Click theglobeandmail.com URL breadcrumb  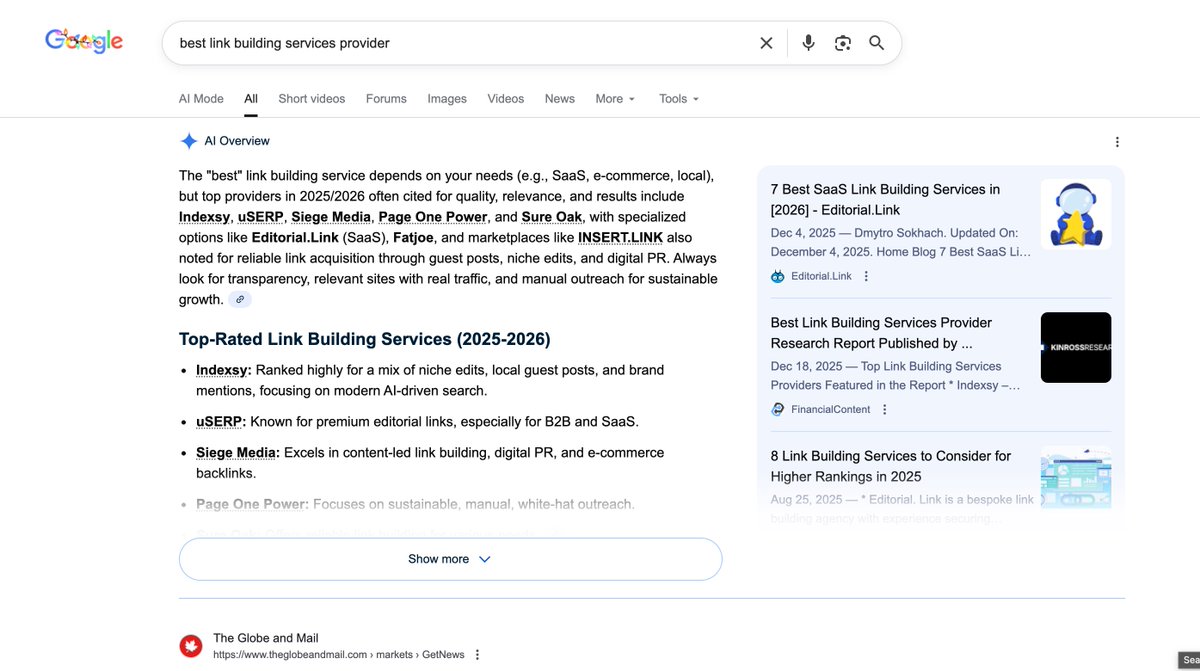coord(339,655)
